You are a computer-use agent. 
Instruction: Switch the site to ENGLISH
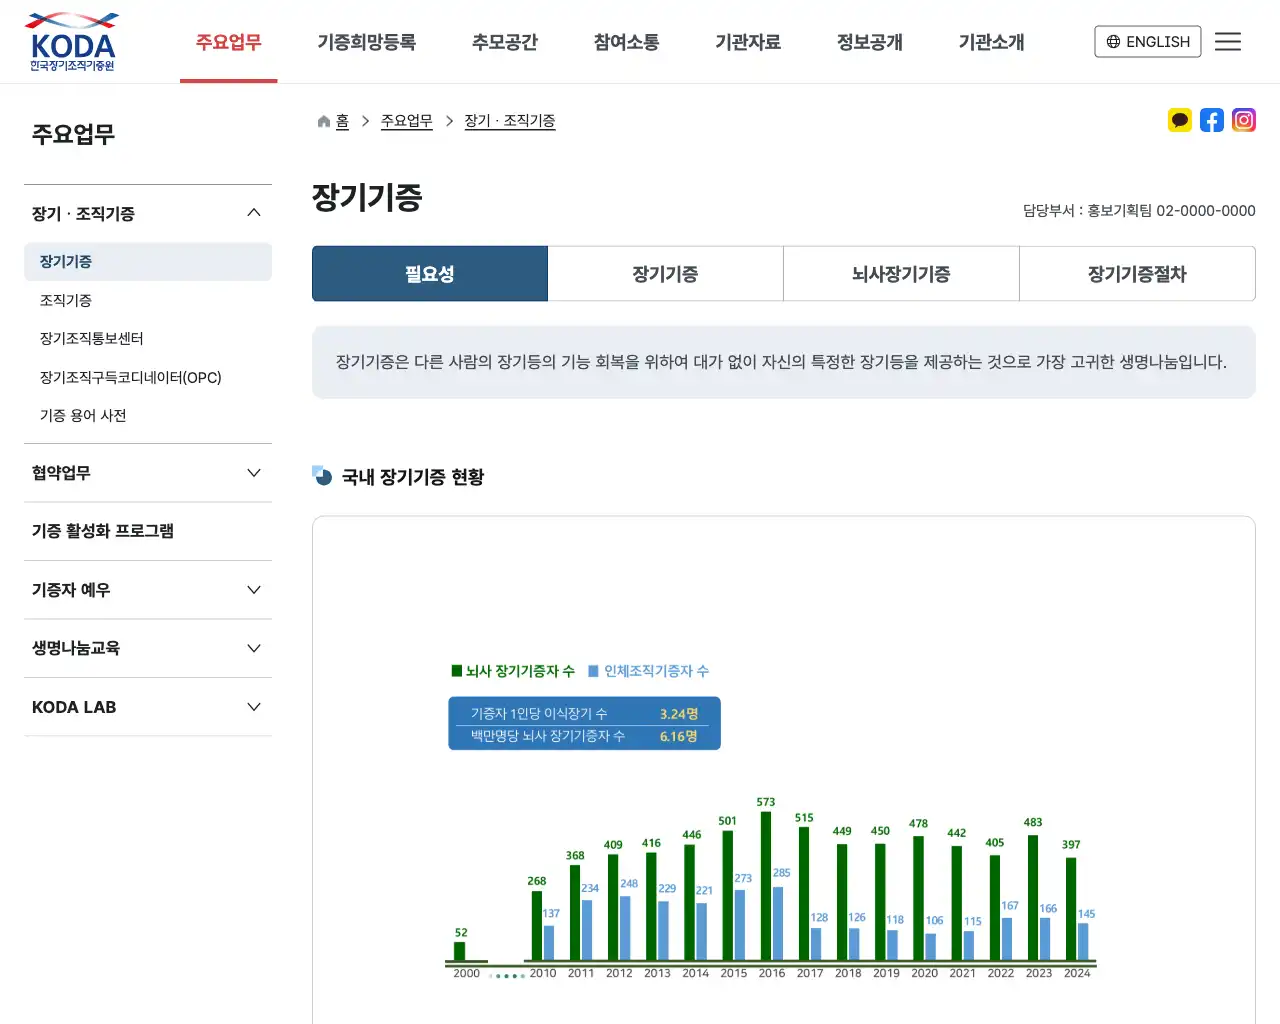pyautogui.click(x=1147, y=42)
